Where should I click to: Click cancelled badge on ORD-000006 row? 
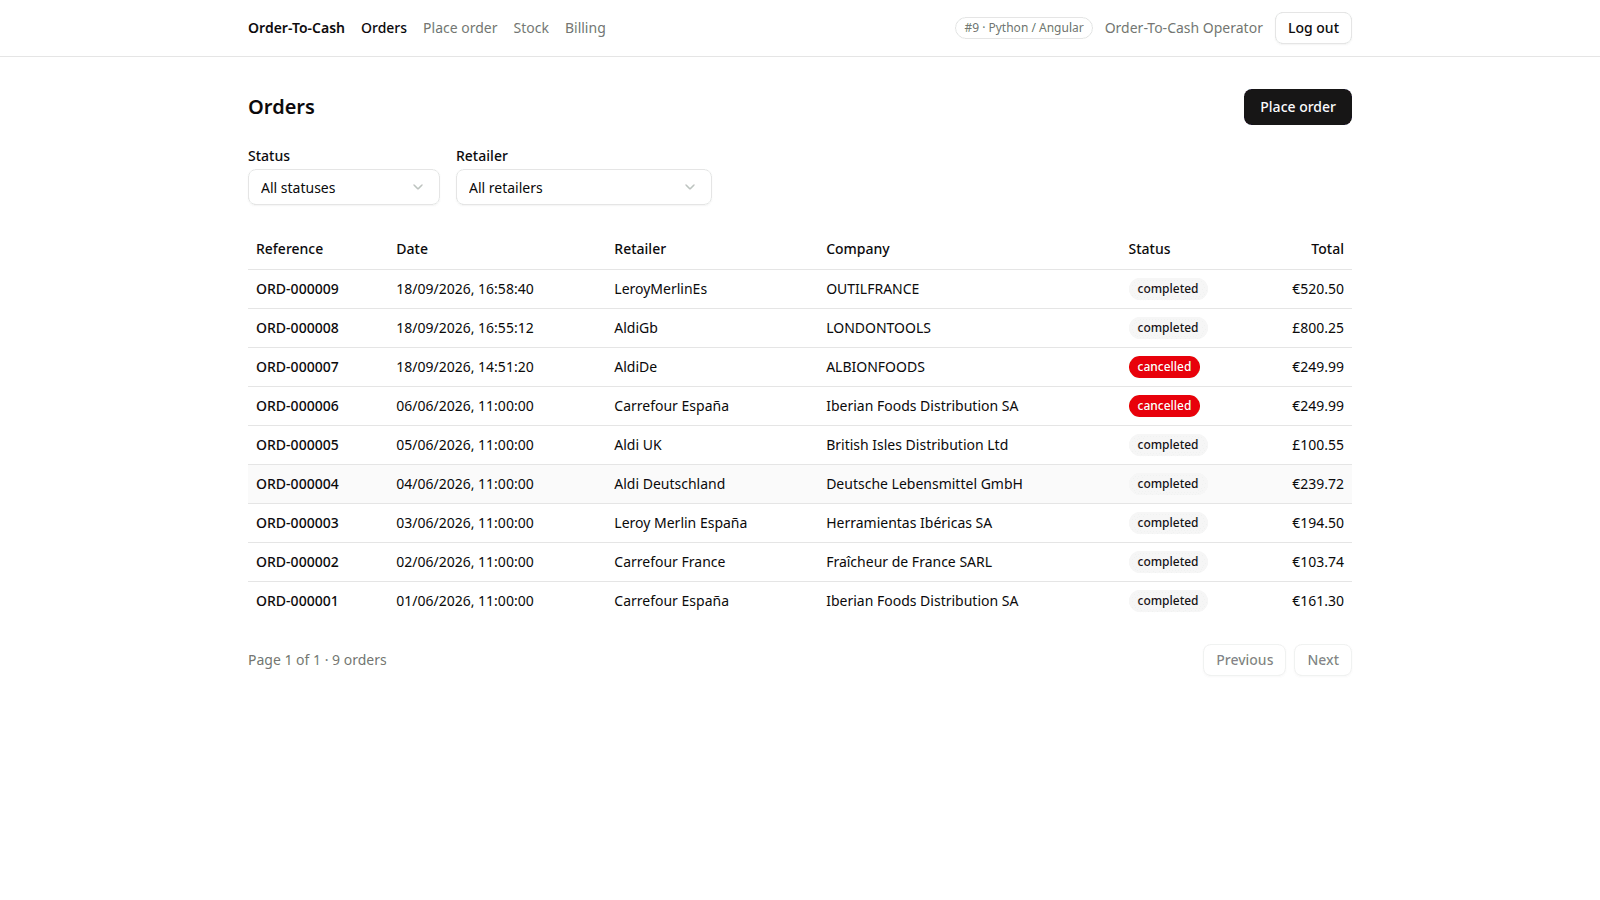tap(1164, 406)
